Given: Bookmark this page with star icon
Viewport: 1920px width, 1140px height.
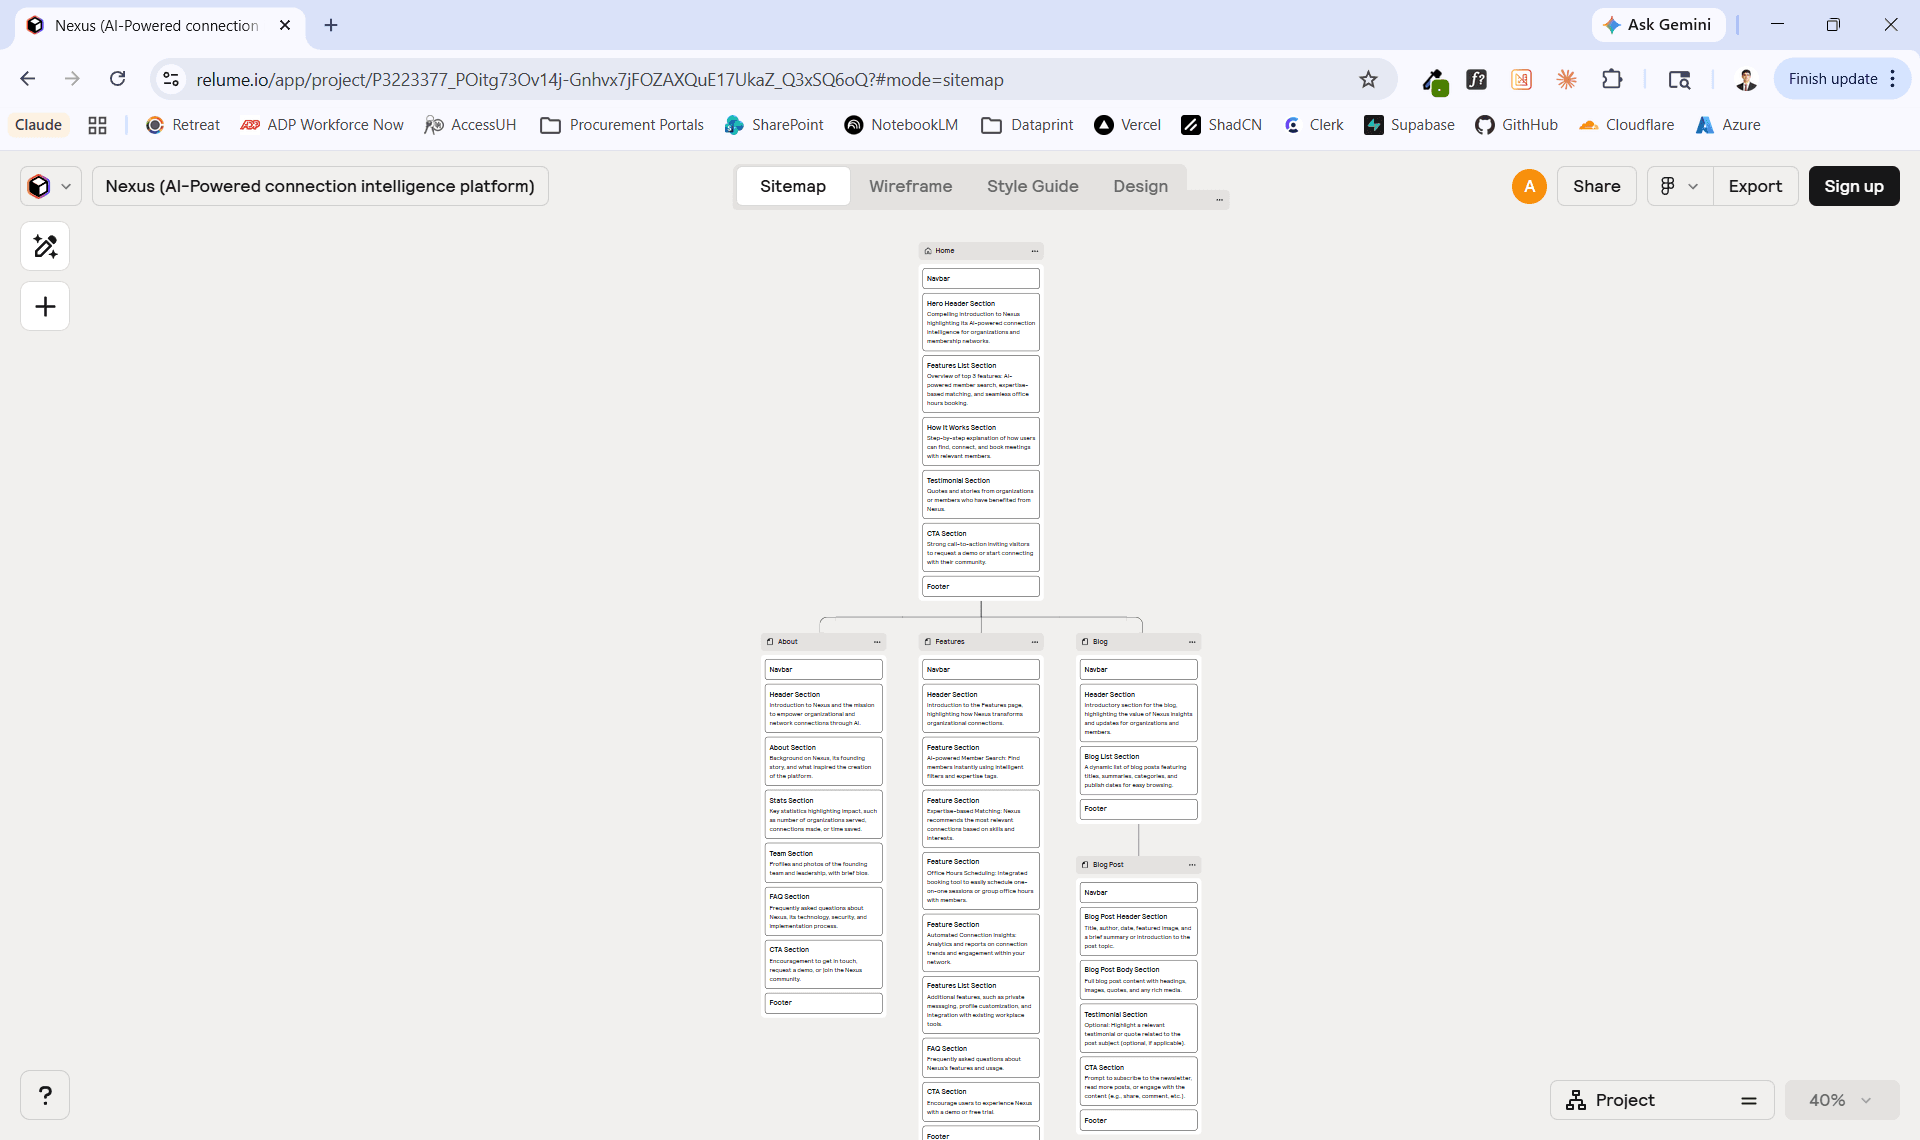Looking at the screenshot, I should coord(1368,79).
